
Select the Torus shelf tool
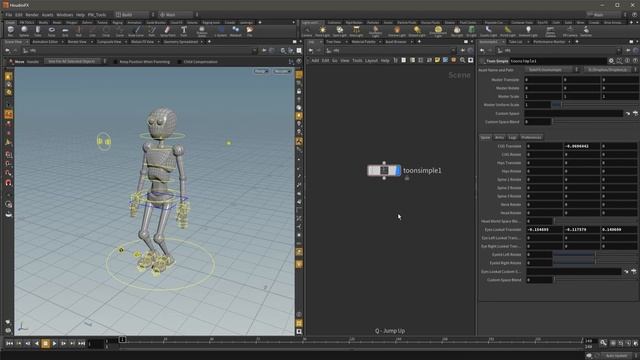click(x=51, y=31)
